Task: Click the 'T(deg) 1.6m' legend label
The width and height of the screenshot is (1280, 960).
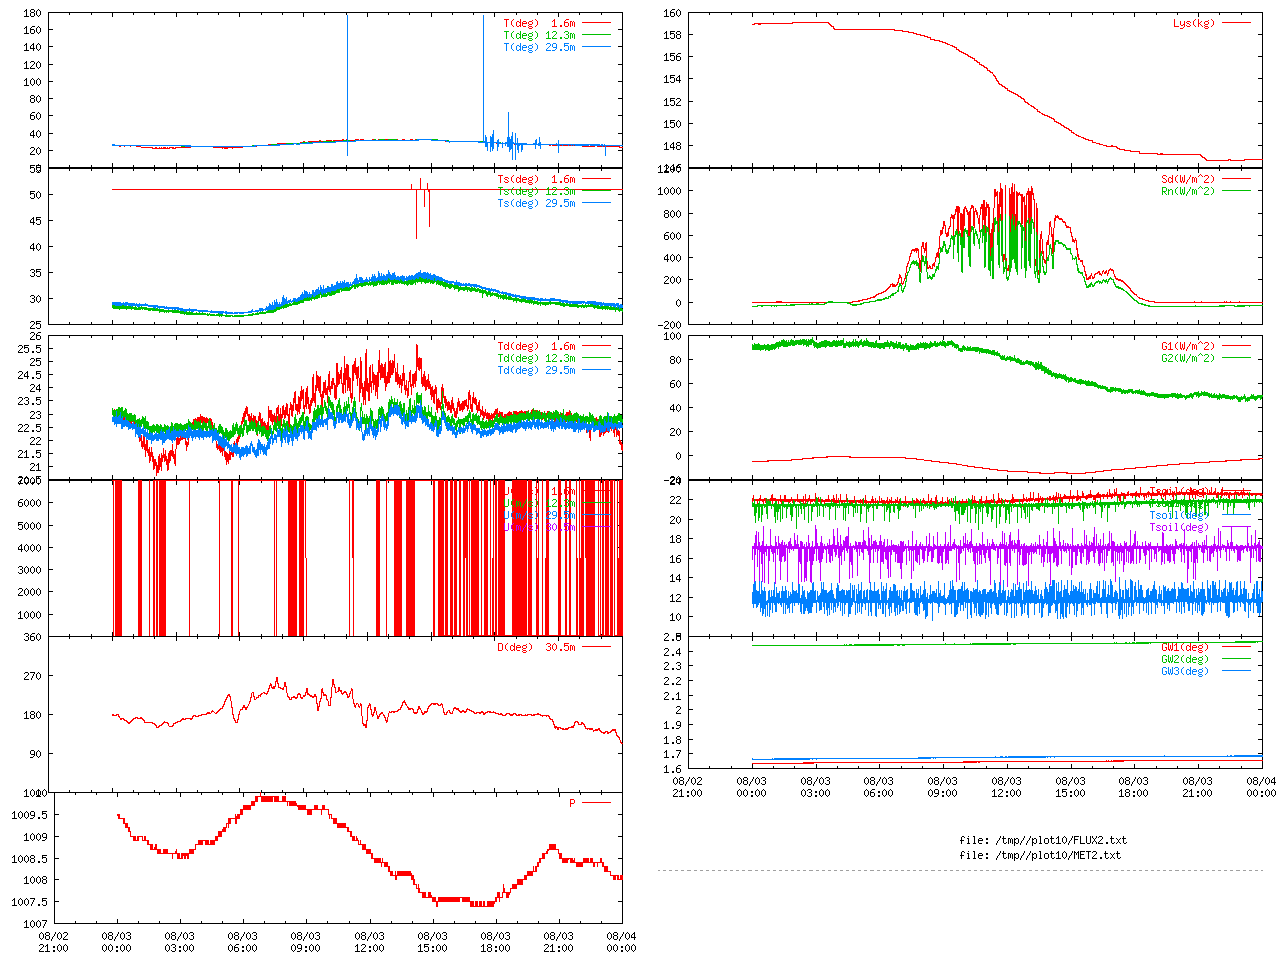Action: (540, 23)
